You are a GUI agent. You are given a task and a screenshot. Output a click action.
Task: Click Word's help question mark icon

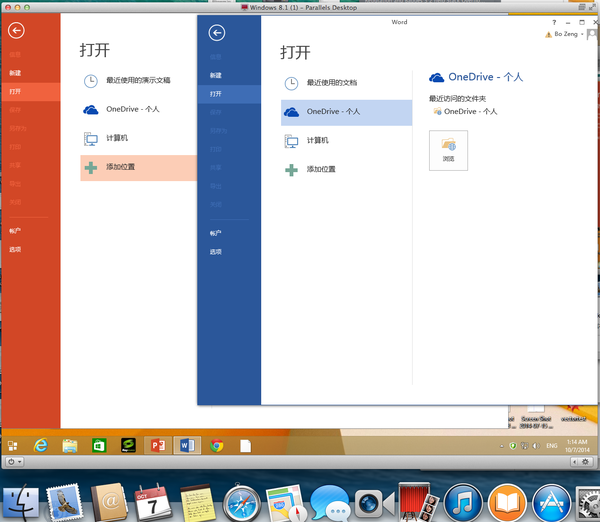(x=554, y=23)
